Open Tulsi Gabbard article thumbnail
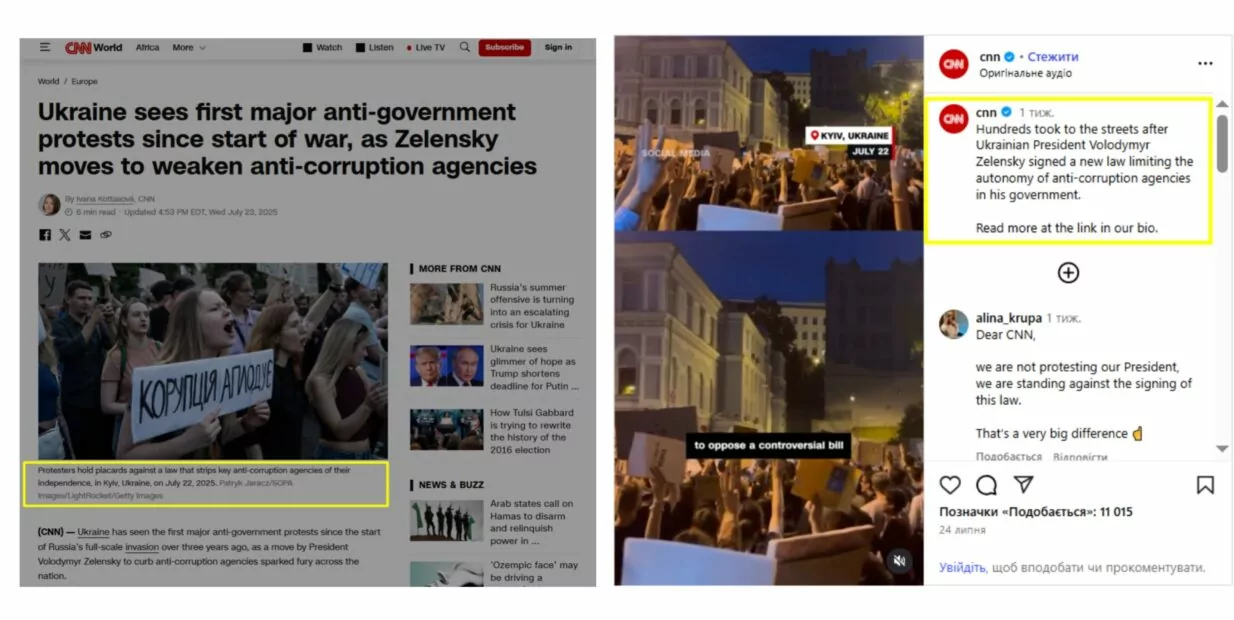 tap(446, 429)
